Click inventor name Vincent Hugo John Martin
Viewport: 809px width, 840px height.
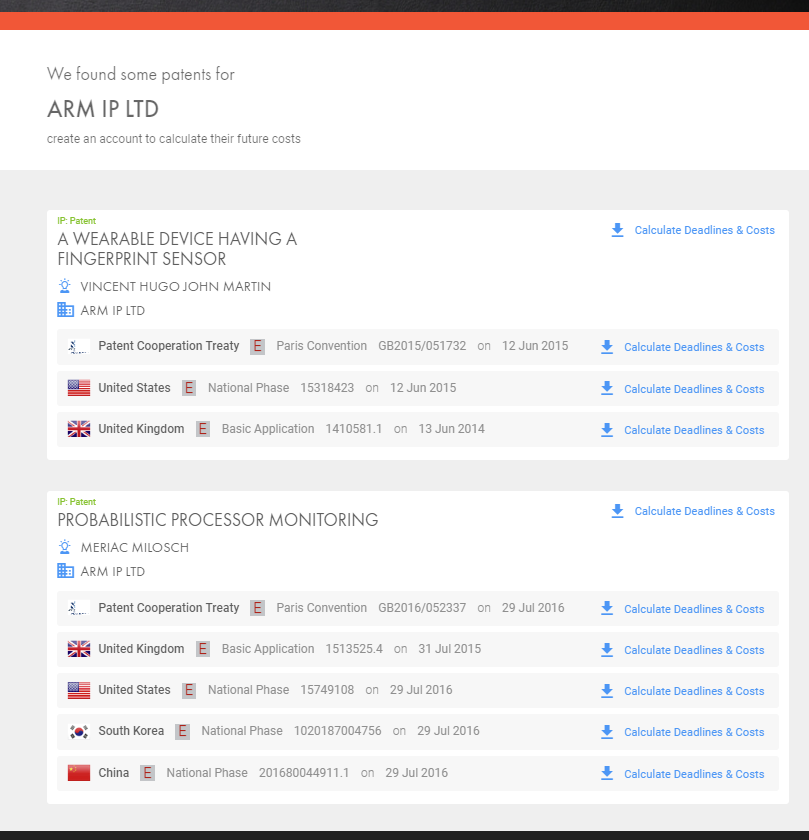[176, 287]
